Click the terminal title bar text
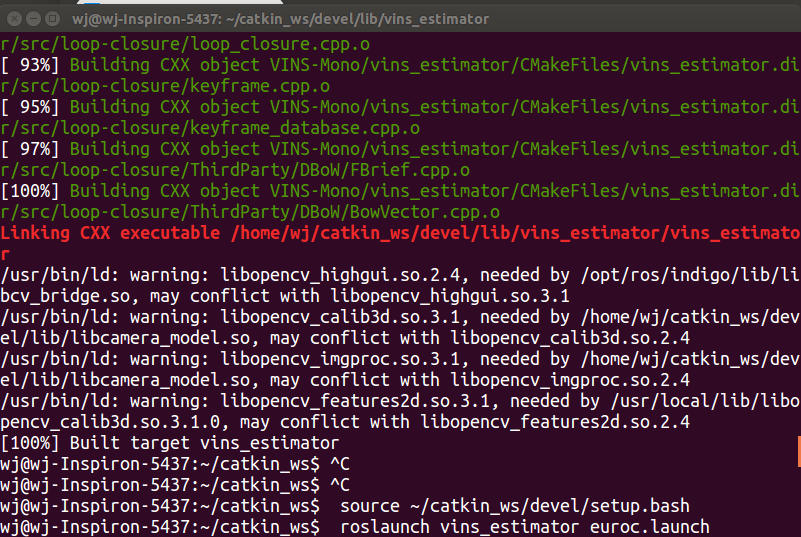 (280, 19)
